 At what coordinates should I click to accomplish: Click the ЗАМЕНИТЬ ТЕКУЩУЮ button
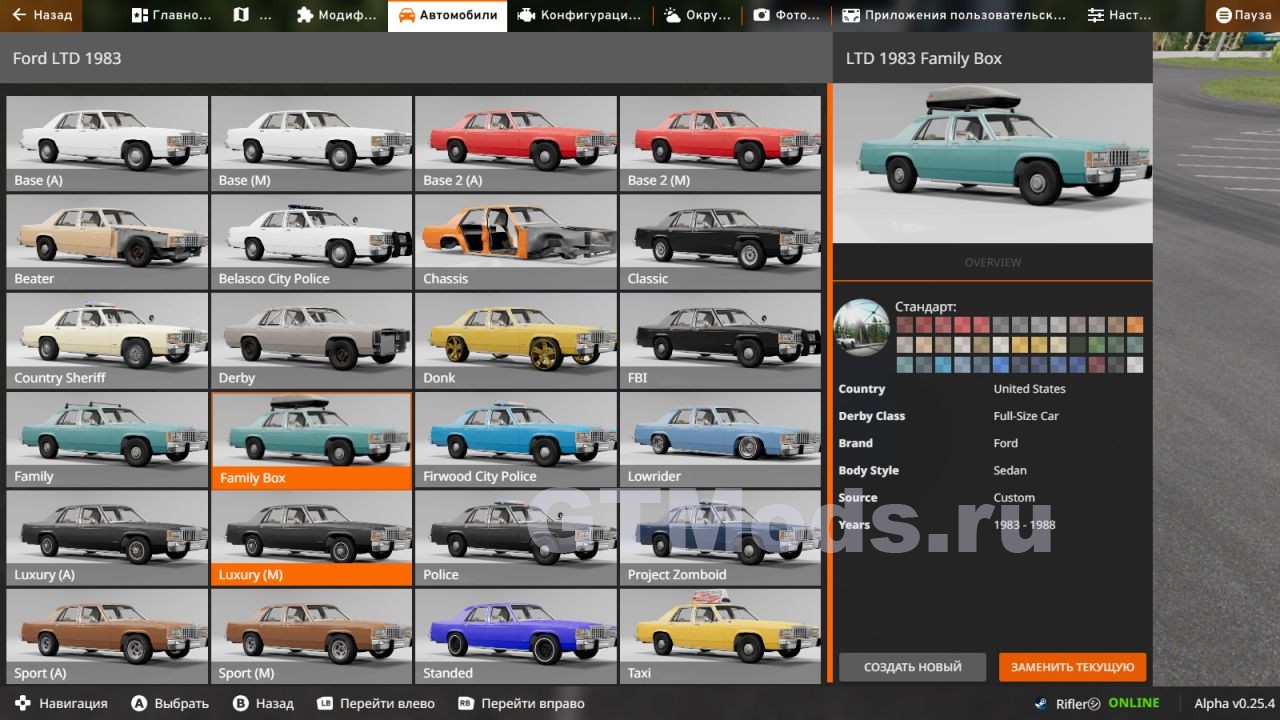[1072, 667]
